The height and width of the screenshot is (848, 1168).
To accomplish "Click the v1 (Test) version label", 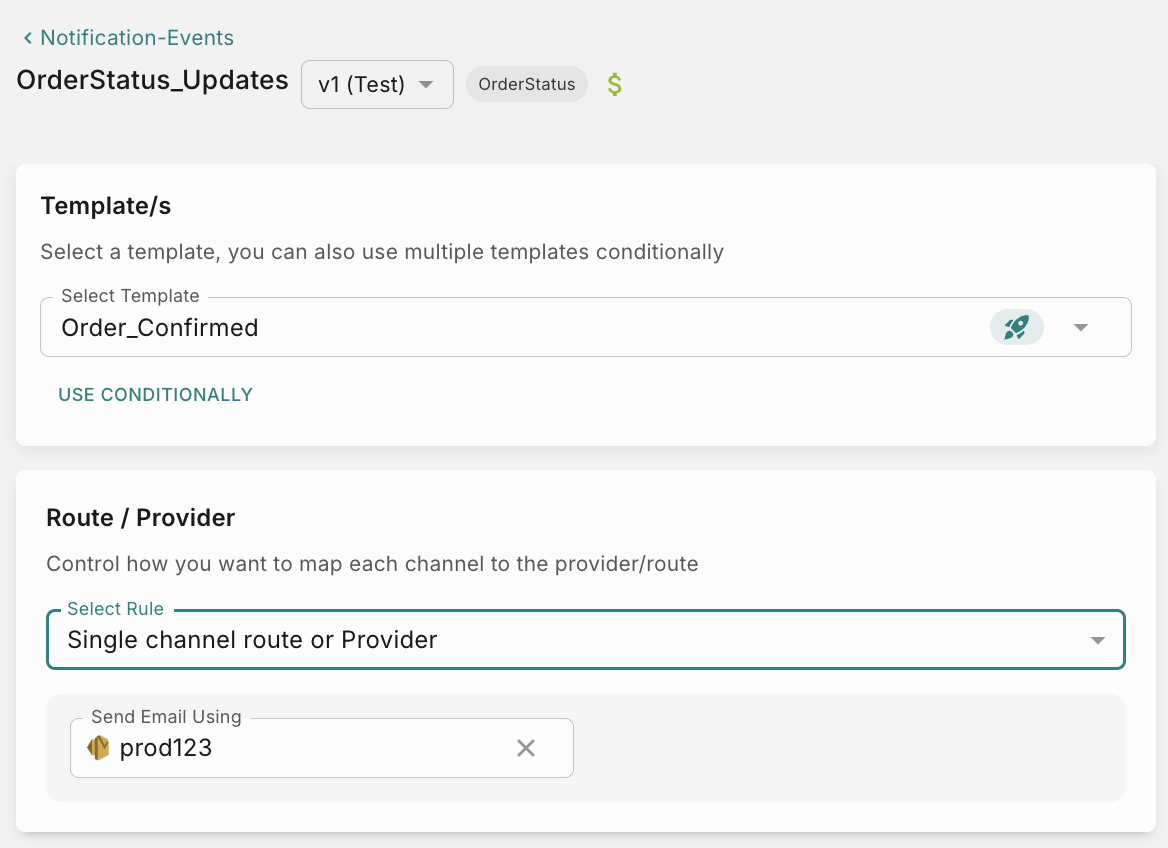I will tap(361, 85).
